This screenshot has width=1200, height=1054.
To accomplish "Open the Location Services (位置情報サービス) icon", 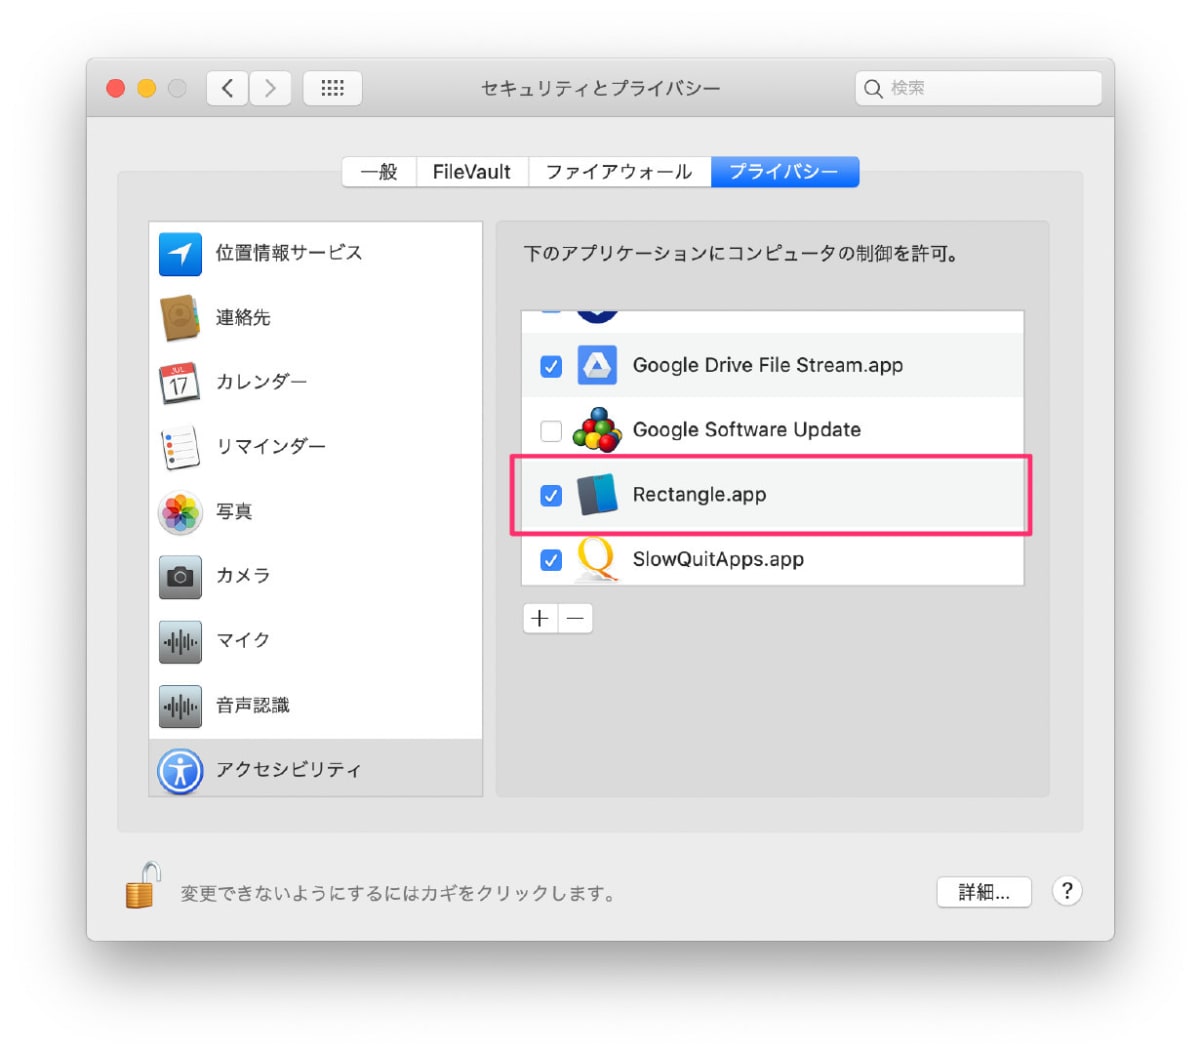I will [x=180, y=253].
